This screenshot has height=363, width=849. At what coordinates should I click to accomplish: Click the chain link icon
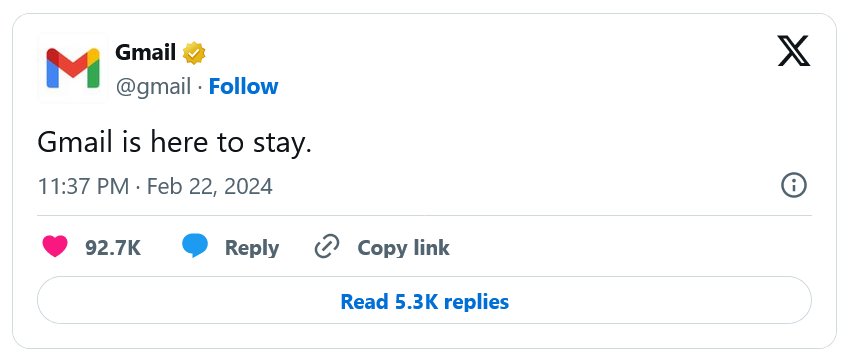point(327,247)
